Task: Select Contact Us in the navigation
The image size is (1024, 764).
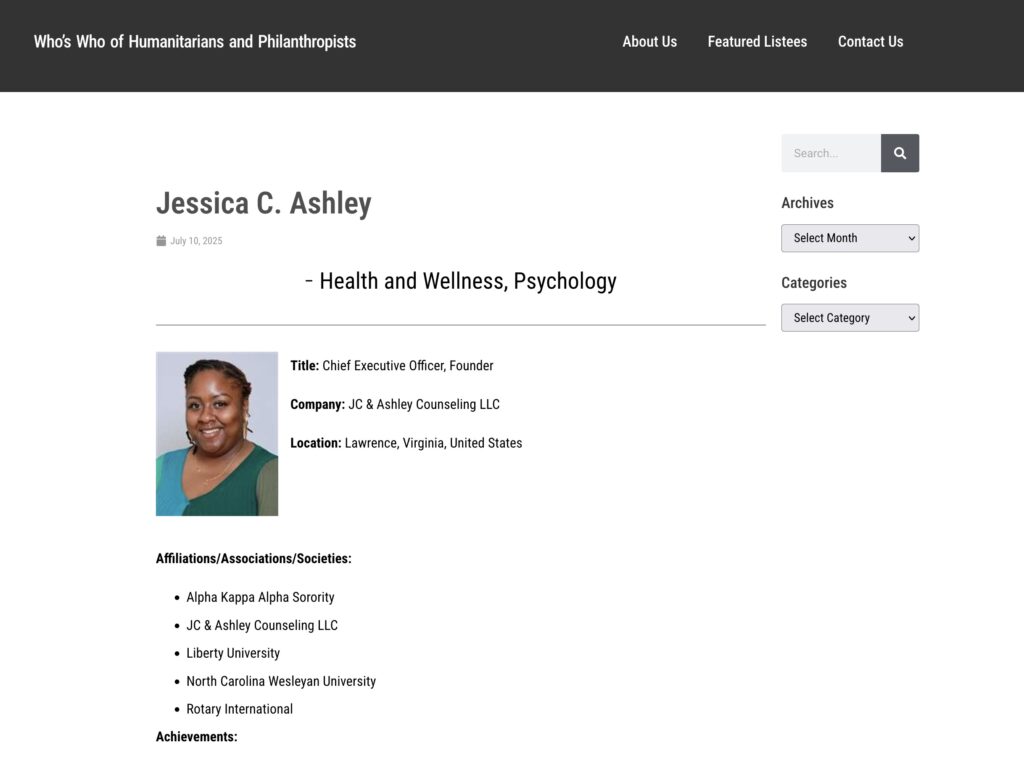Action: [870, 42]
